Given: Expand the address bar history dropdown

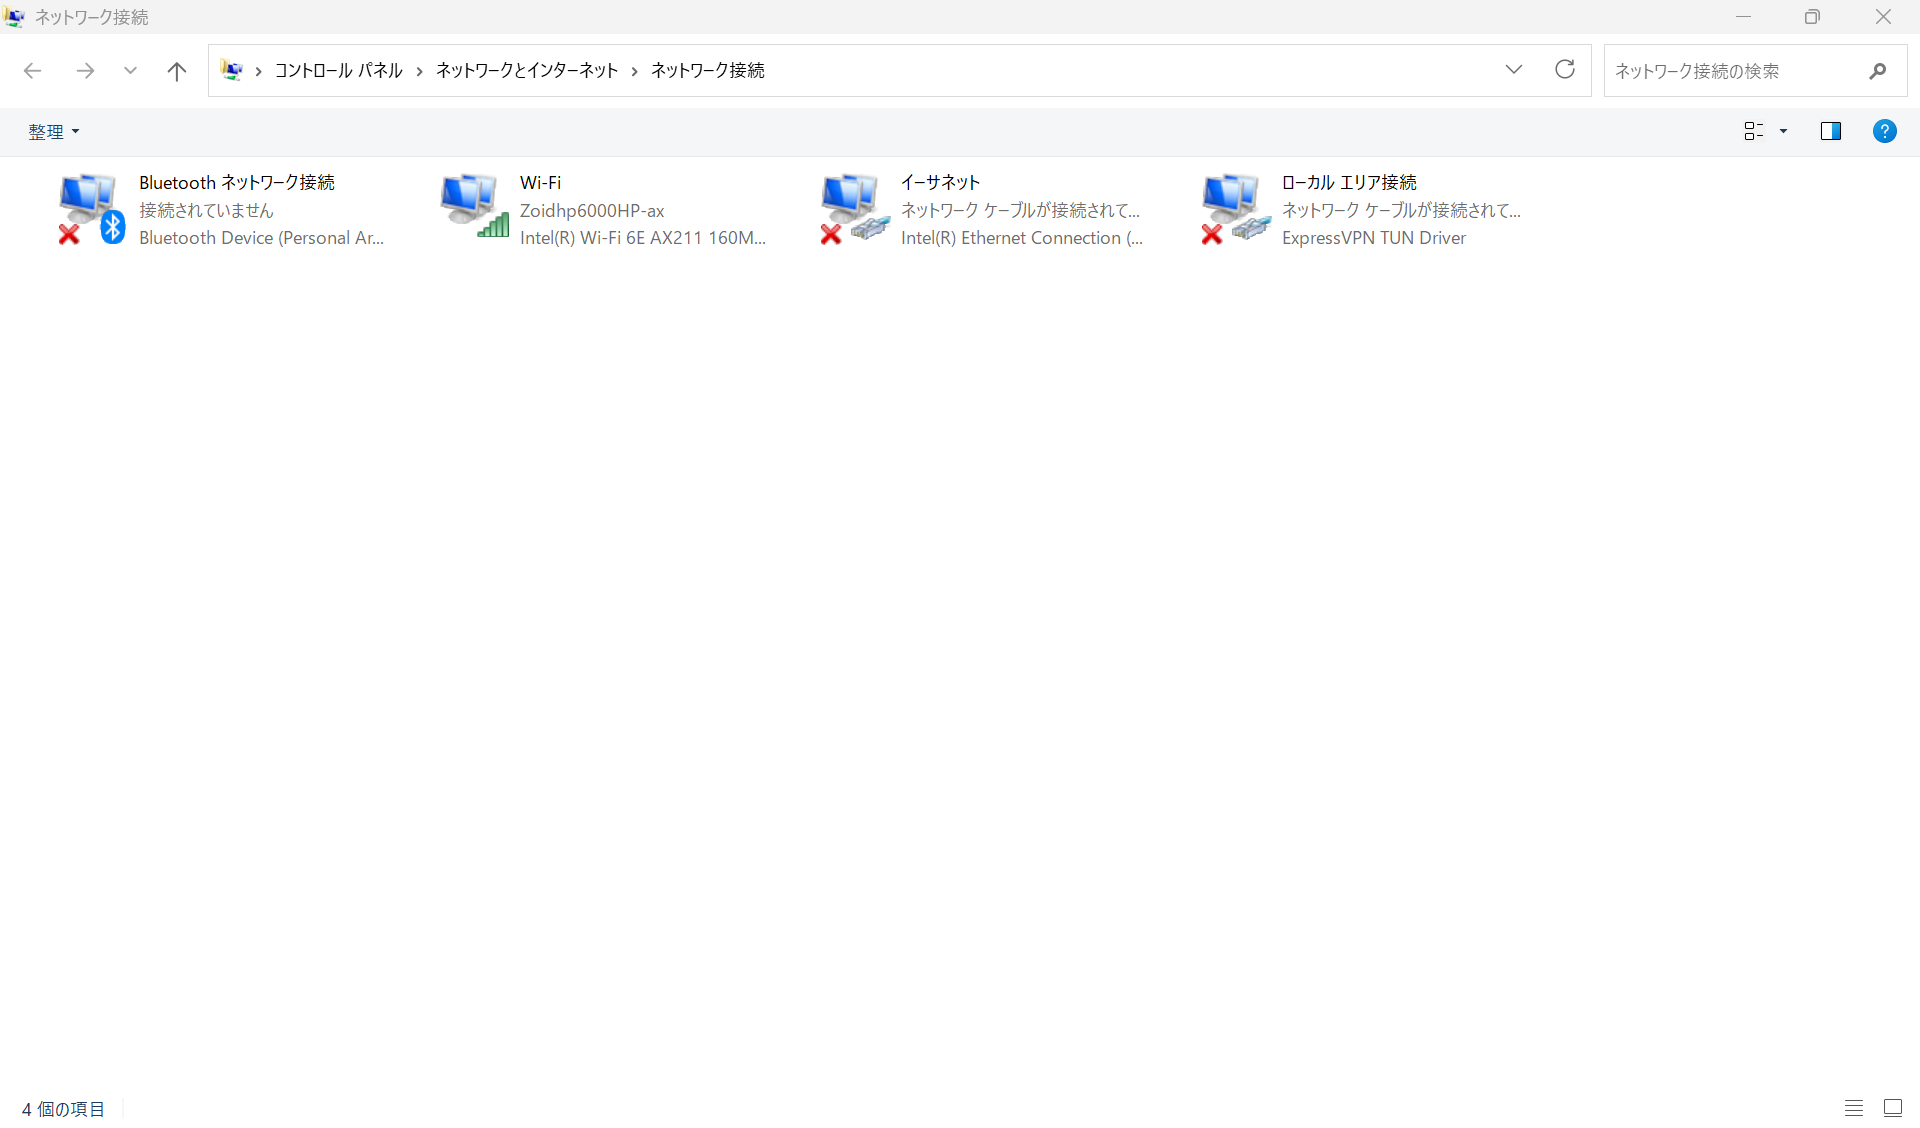Looking at the screenshot, I should [1513, 70].
